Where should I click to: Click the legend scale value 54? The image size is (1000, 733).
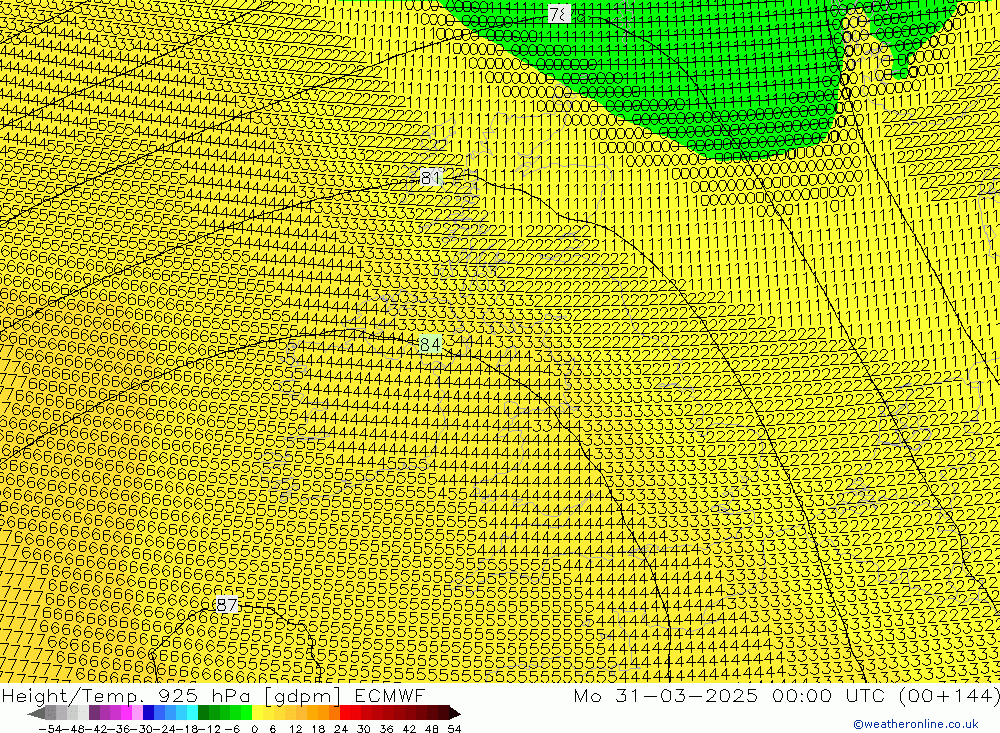point(454,729)
